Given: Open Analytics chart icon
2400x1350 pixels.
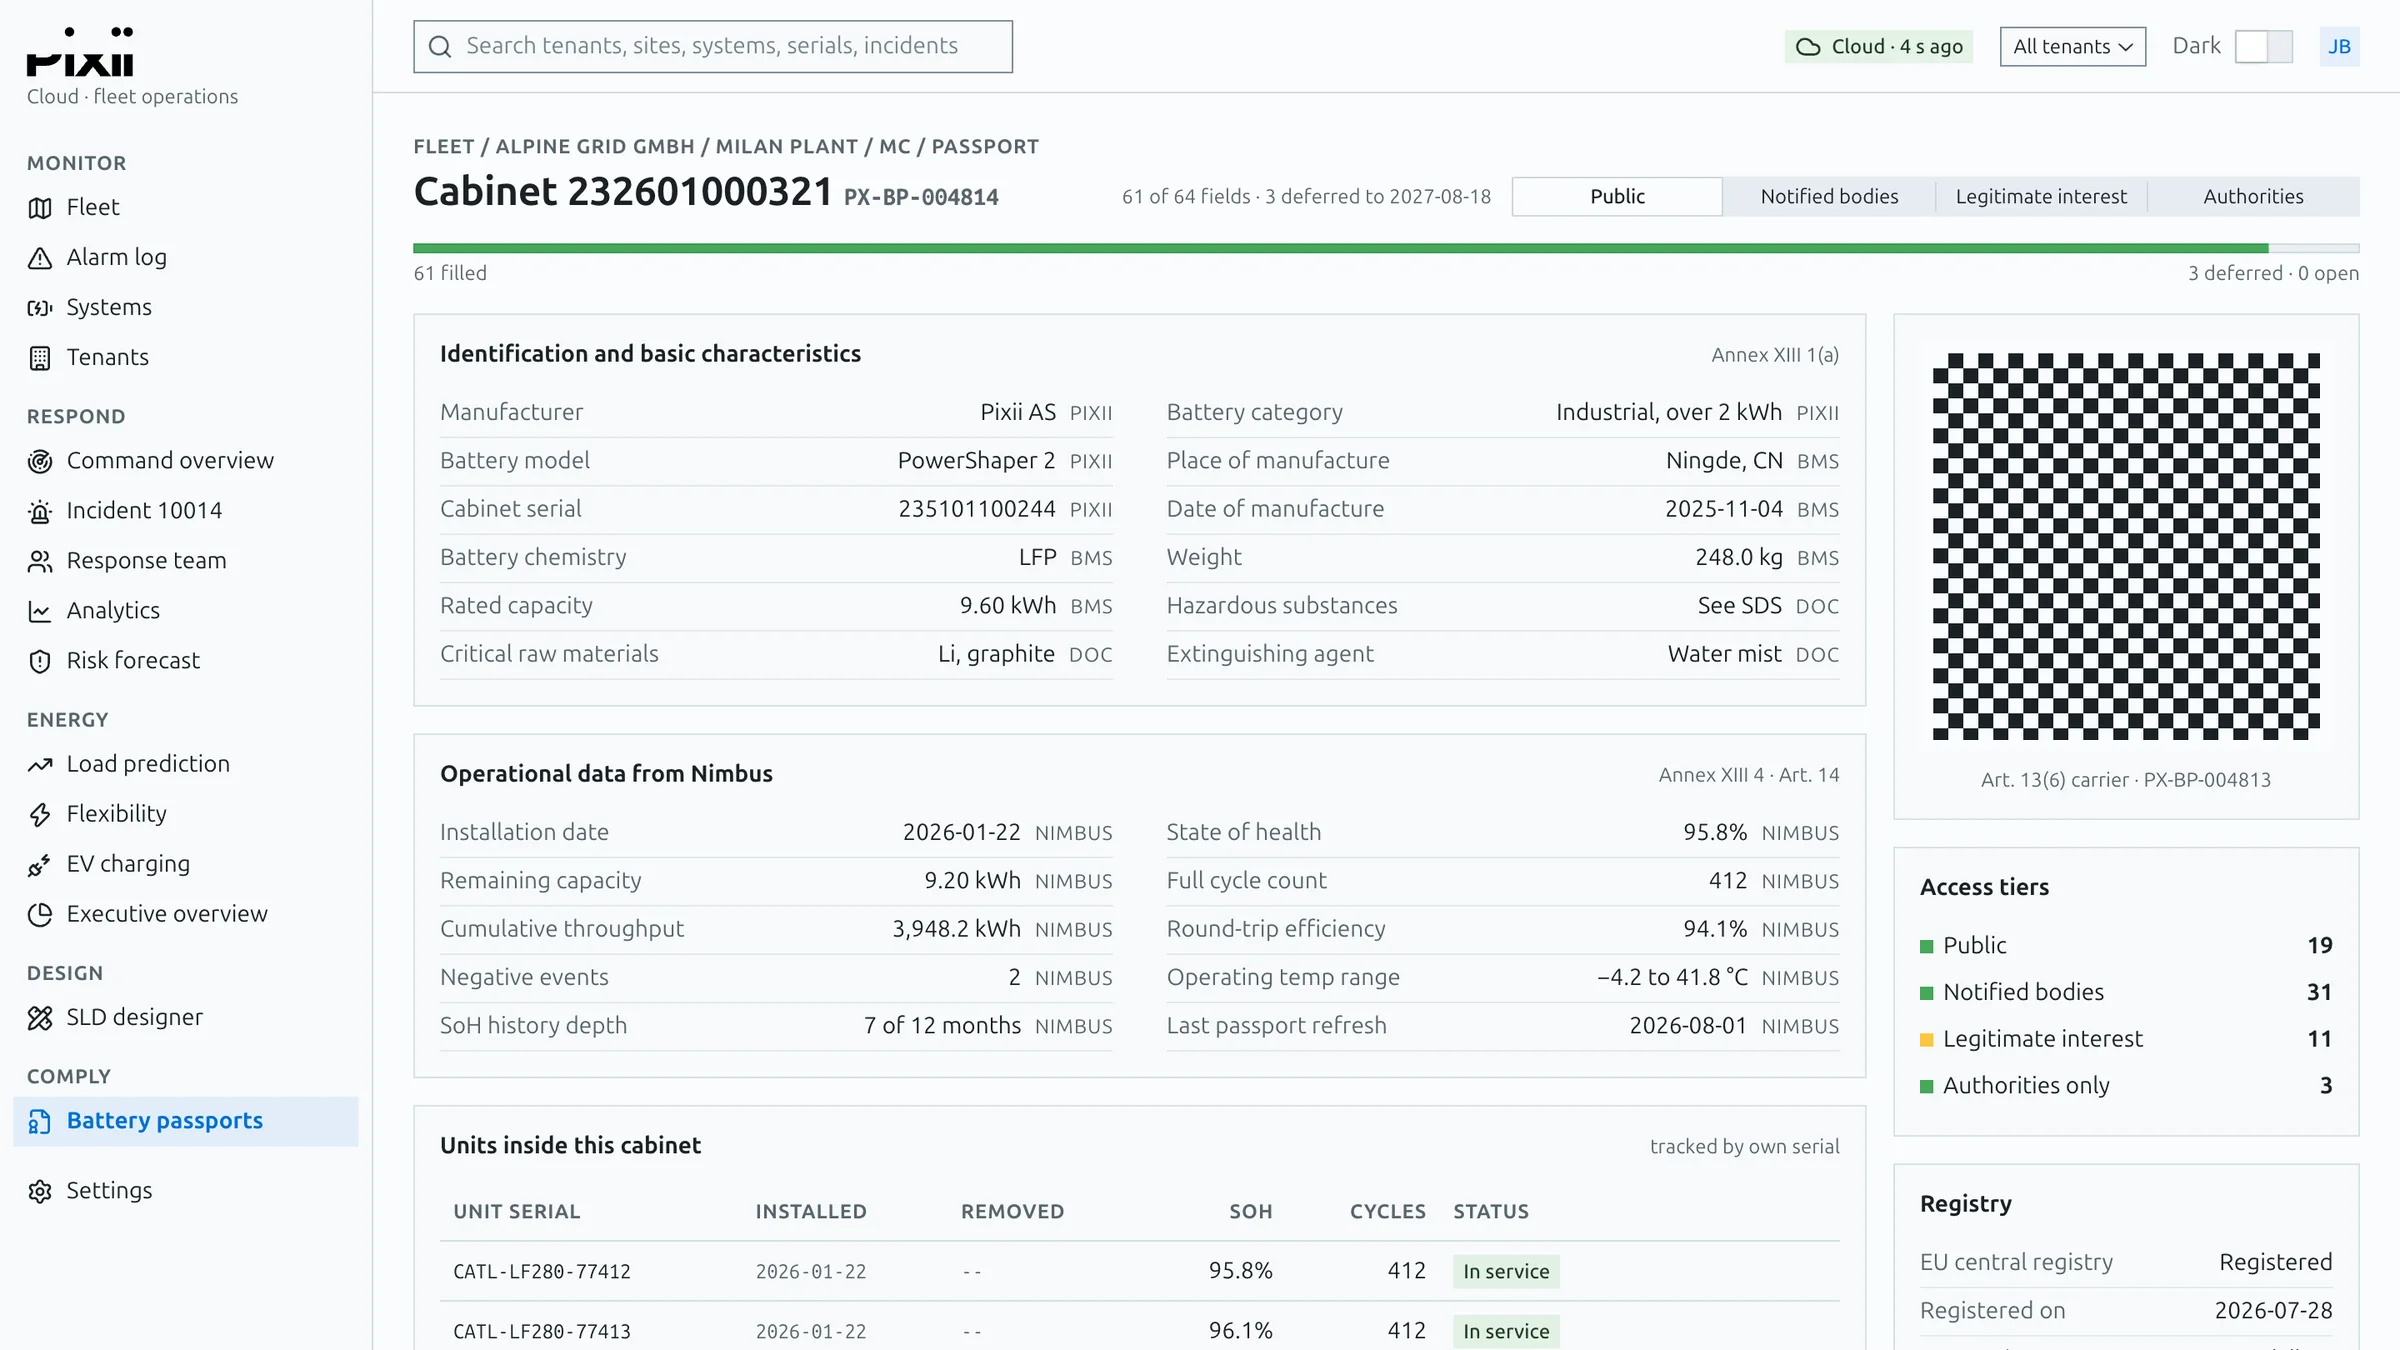Looking at the screenshot, I should [40, 611].
